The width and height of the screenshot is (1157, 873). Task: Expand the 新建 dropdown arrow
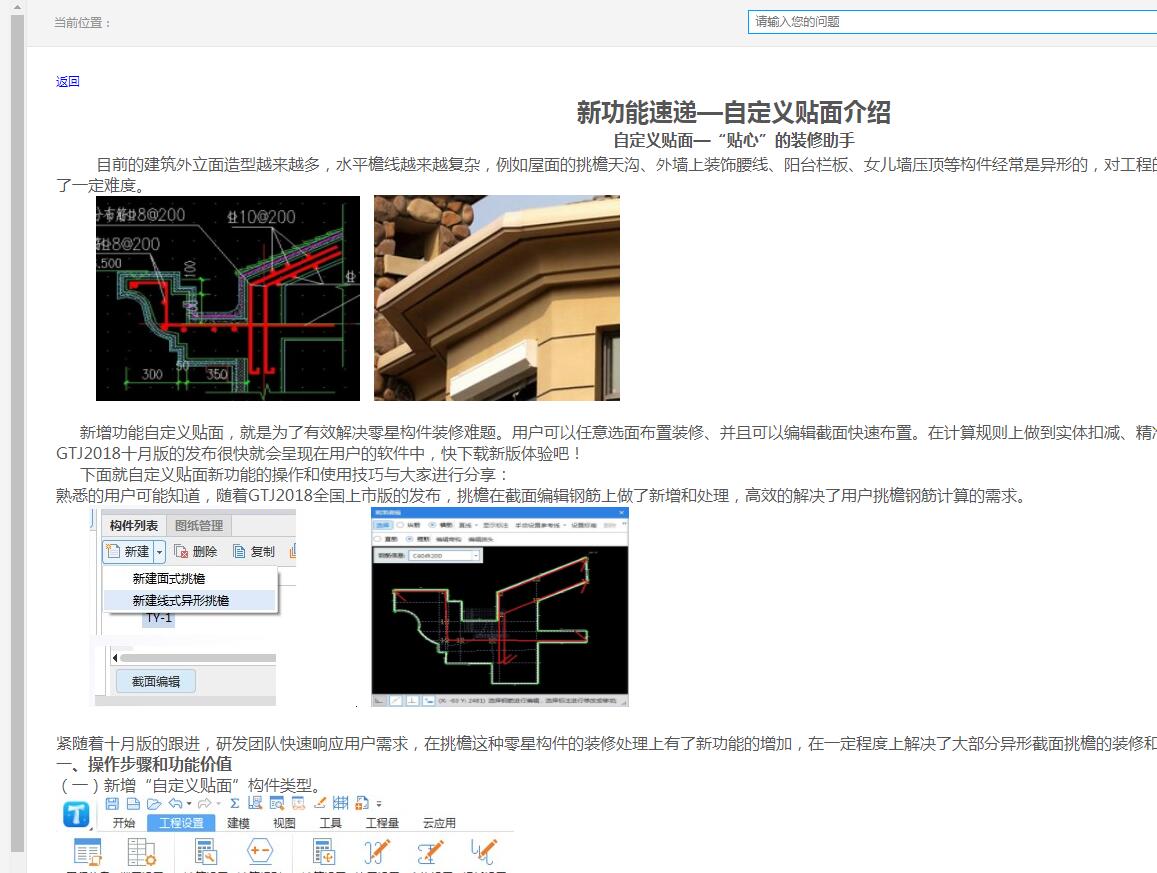[x=159, y=551]
